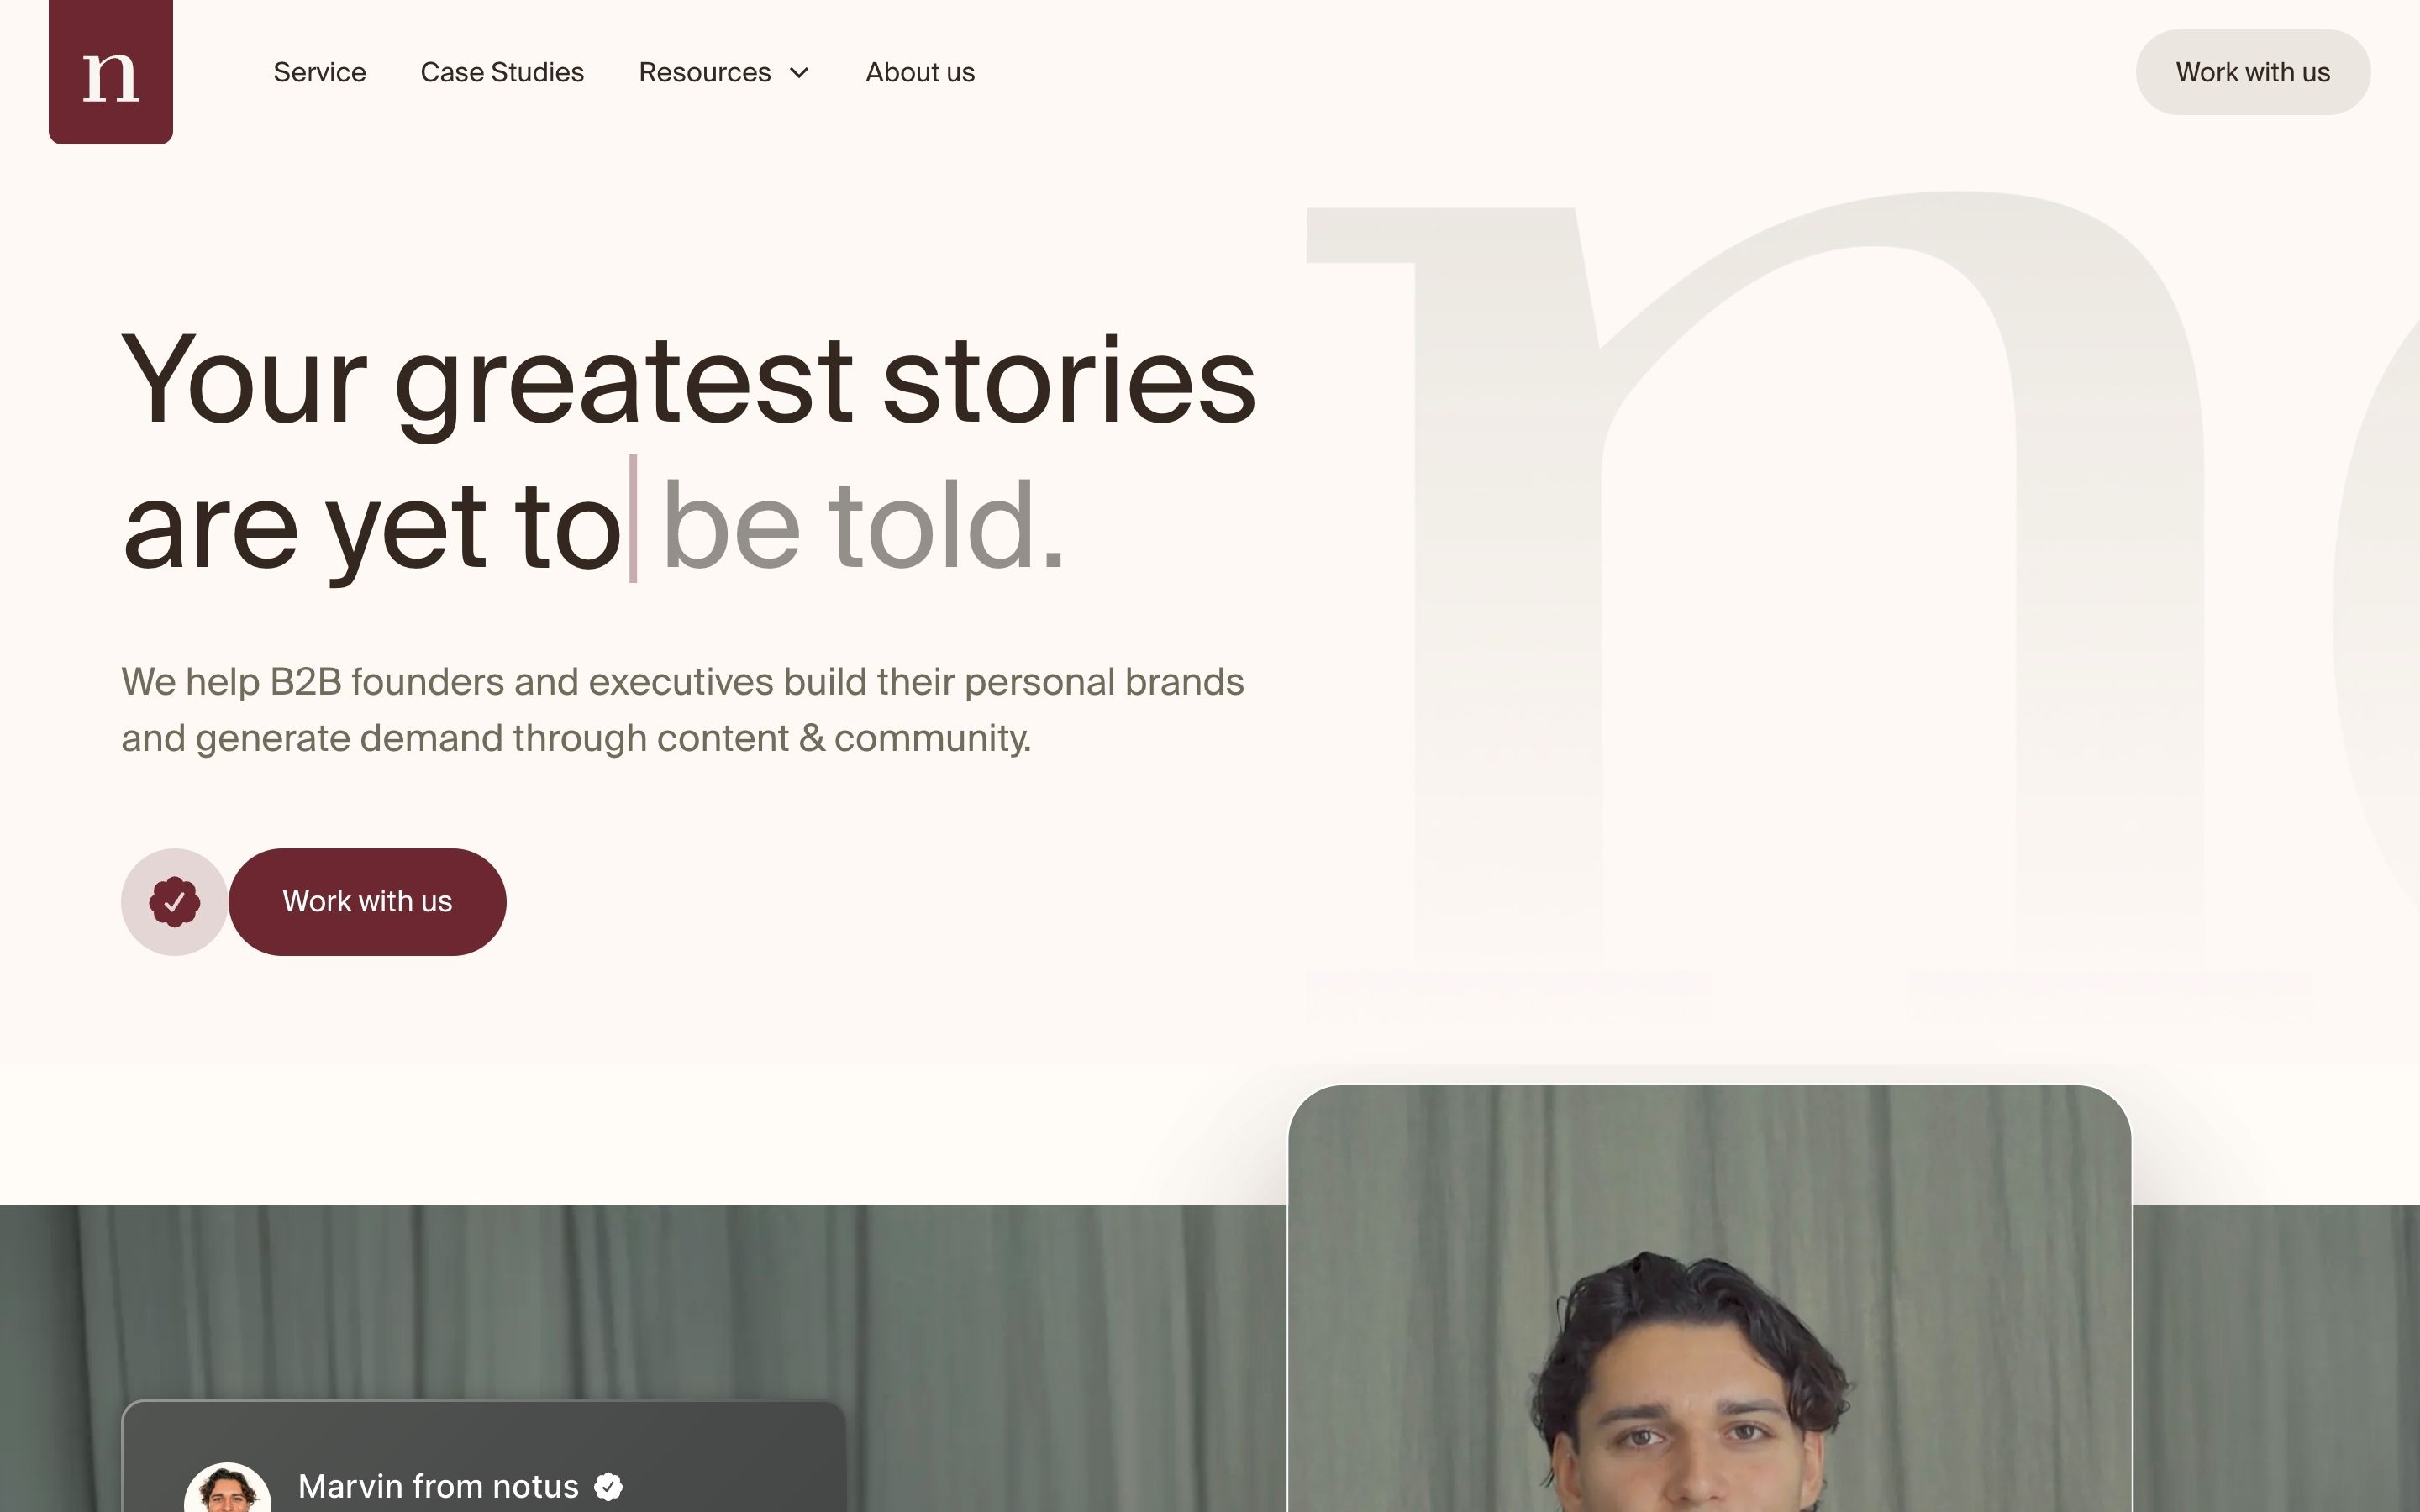Screen dimensions: 2420x1512
Task: Click the pink typing cursor bar
Action: coord(633,518)
